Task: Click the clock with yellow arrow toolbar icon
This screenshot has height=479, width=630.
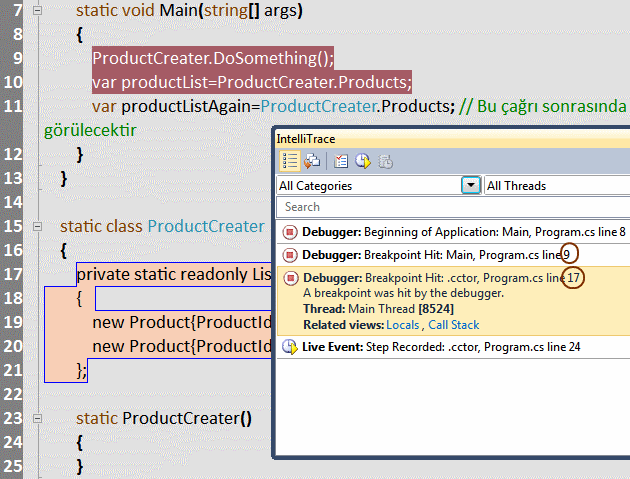Action: click(363, 161)
